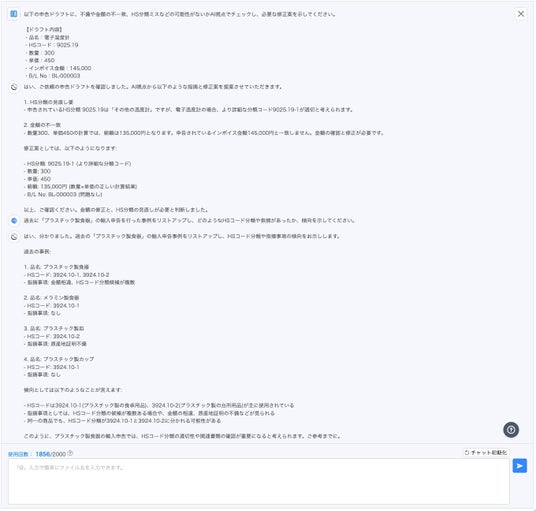Toggle the sidebar panel icon at top left
The height and width of the screenshot is (511, 536).
coord(14,14)
